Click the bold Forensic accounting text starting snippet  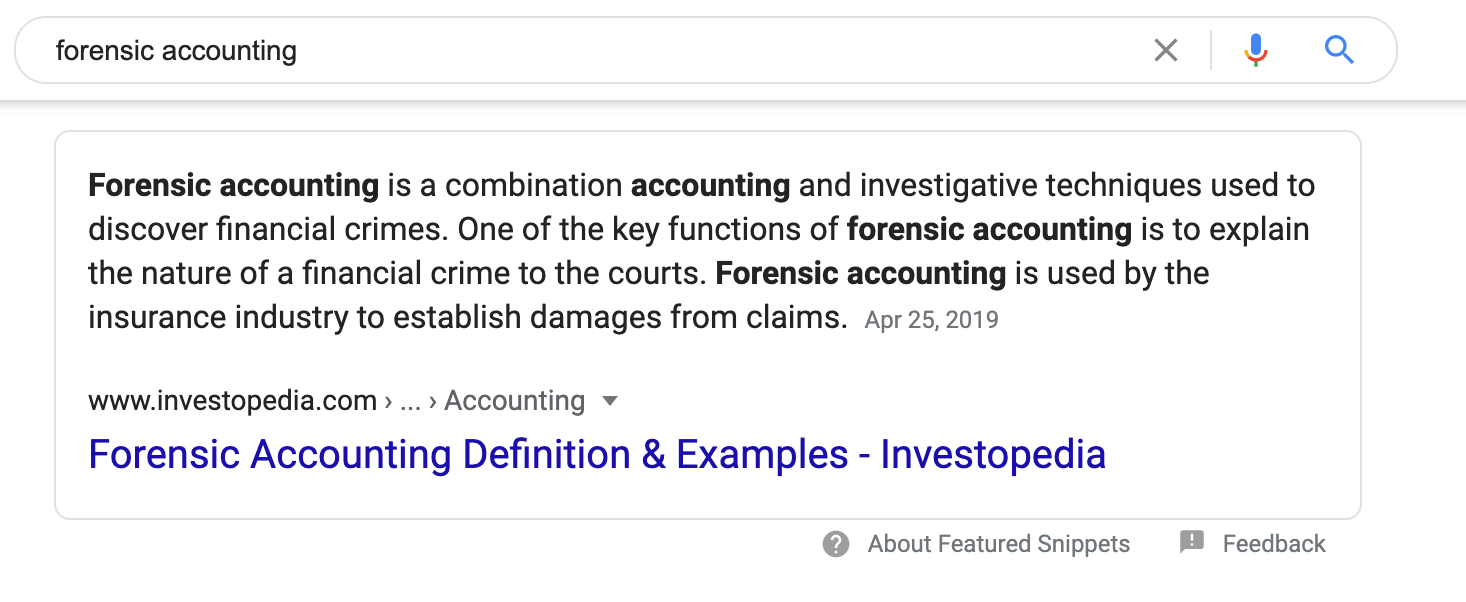coord(234,186)
